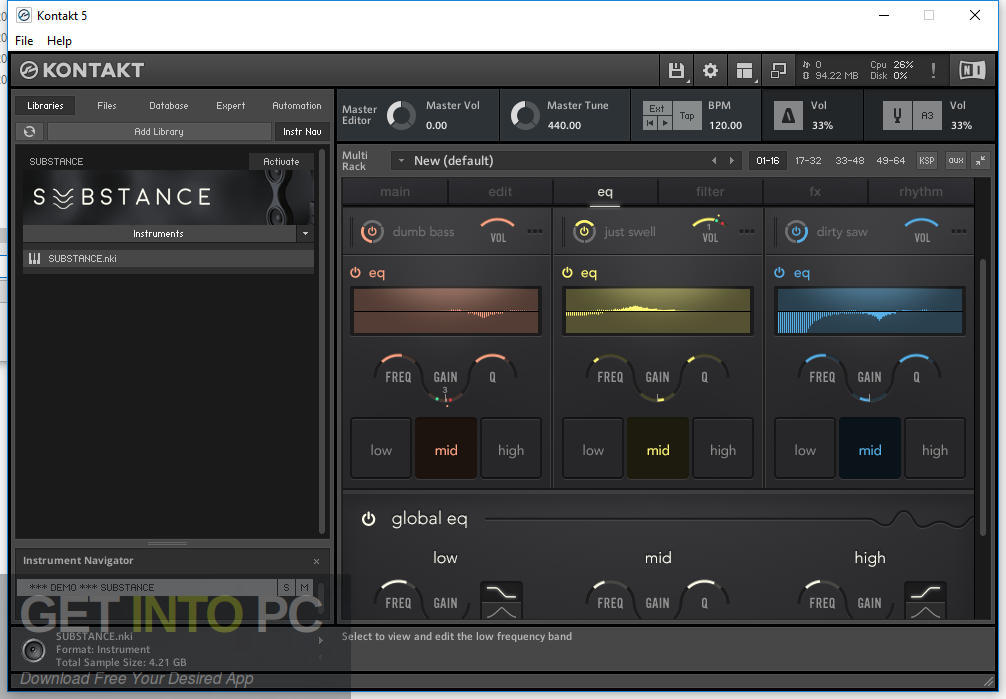Select just swell high band button
The image size is (1006, 699).
pyautogui.click(x=723, y=450)
